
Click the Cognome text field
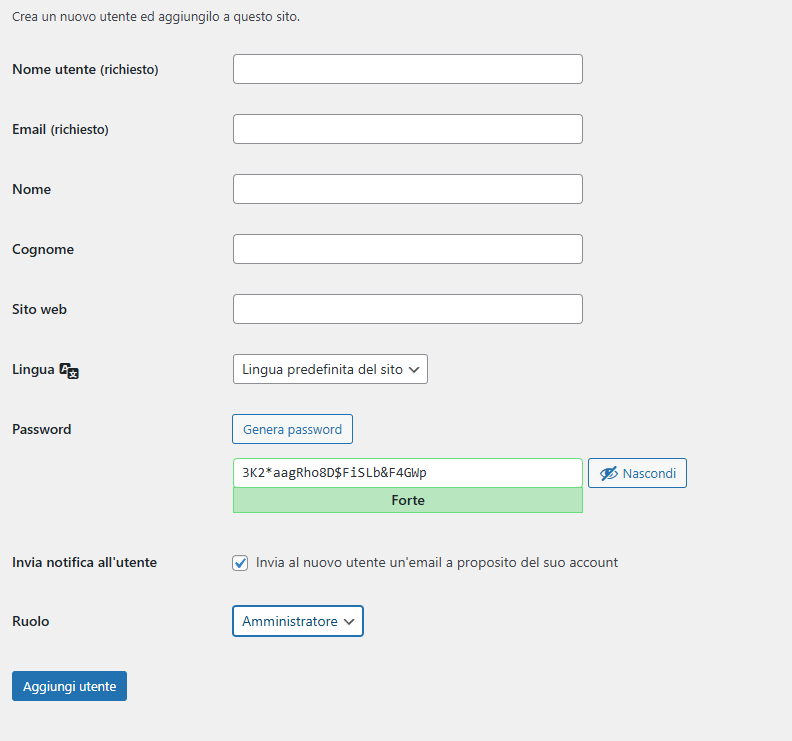pyautogui.click(x=407, y=249)
